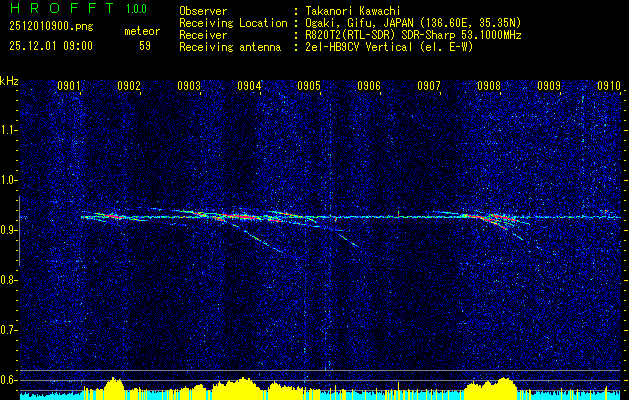Image resolution: width=629 pixels, height=400 pixels.
Task: Click the 1.0 kHz axis label
Action: click(8, 181)
